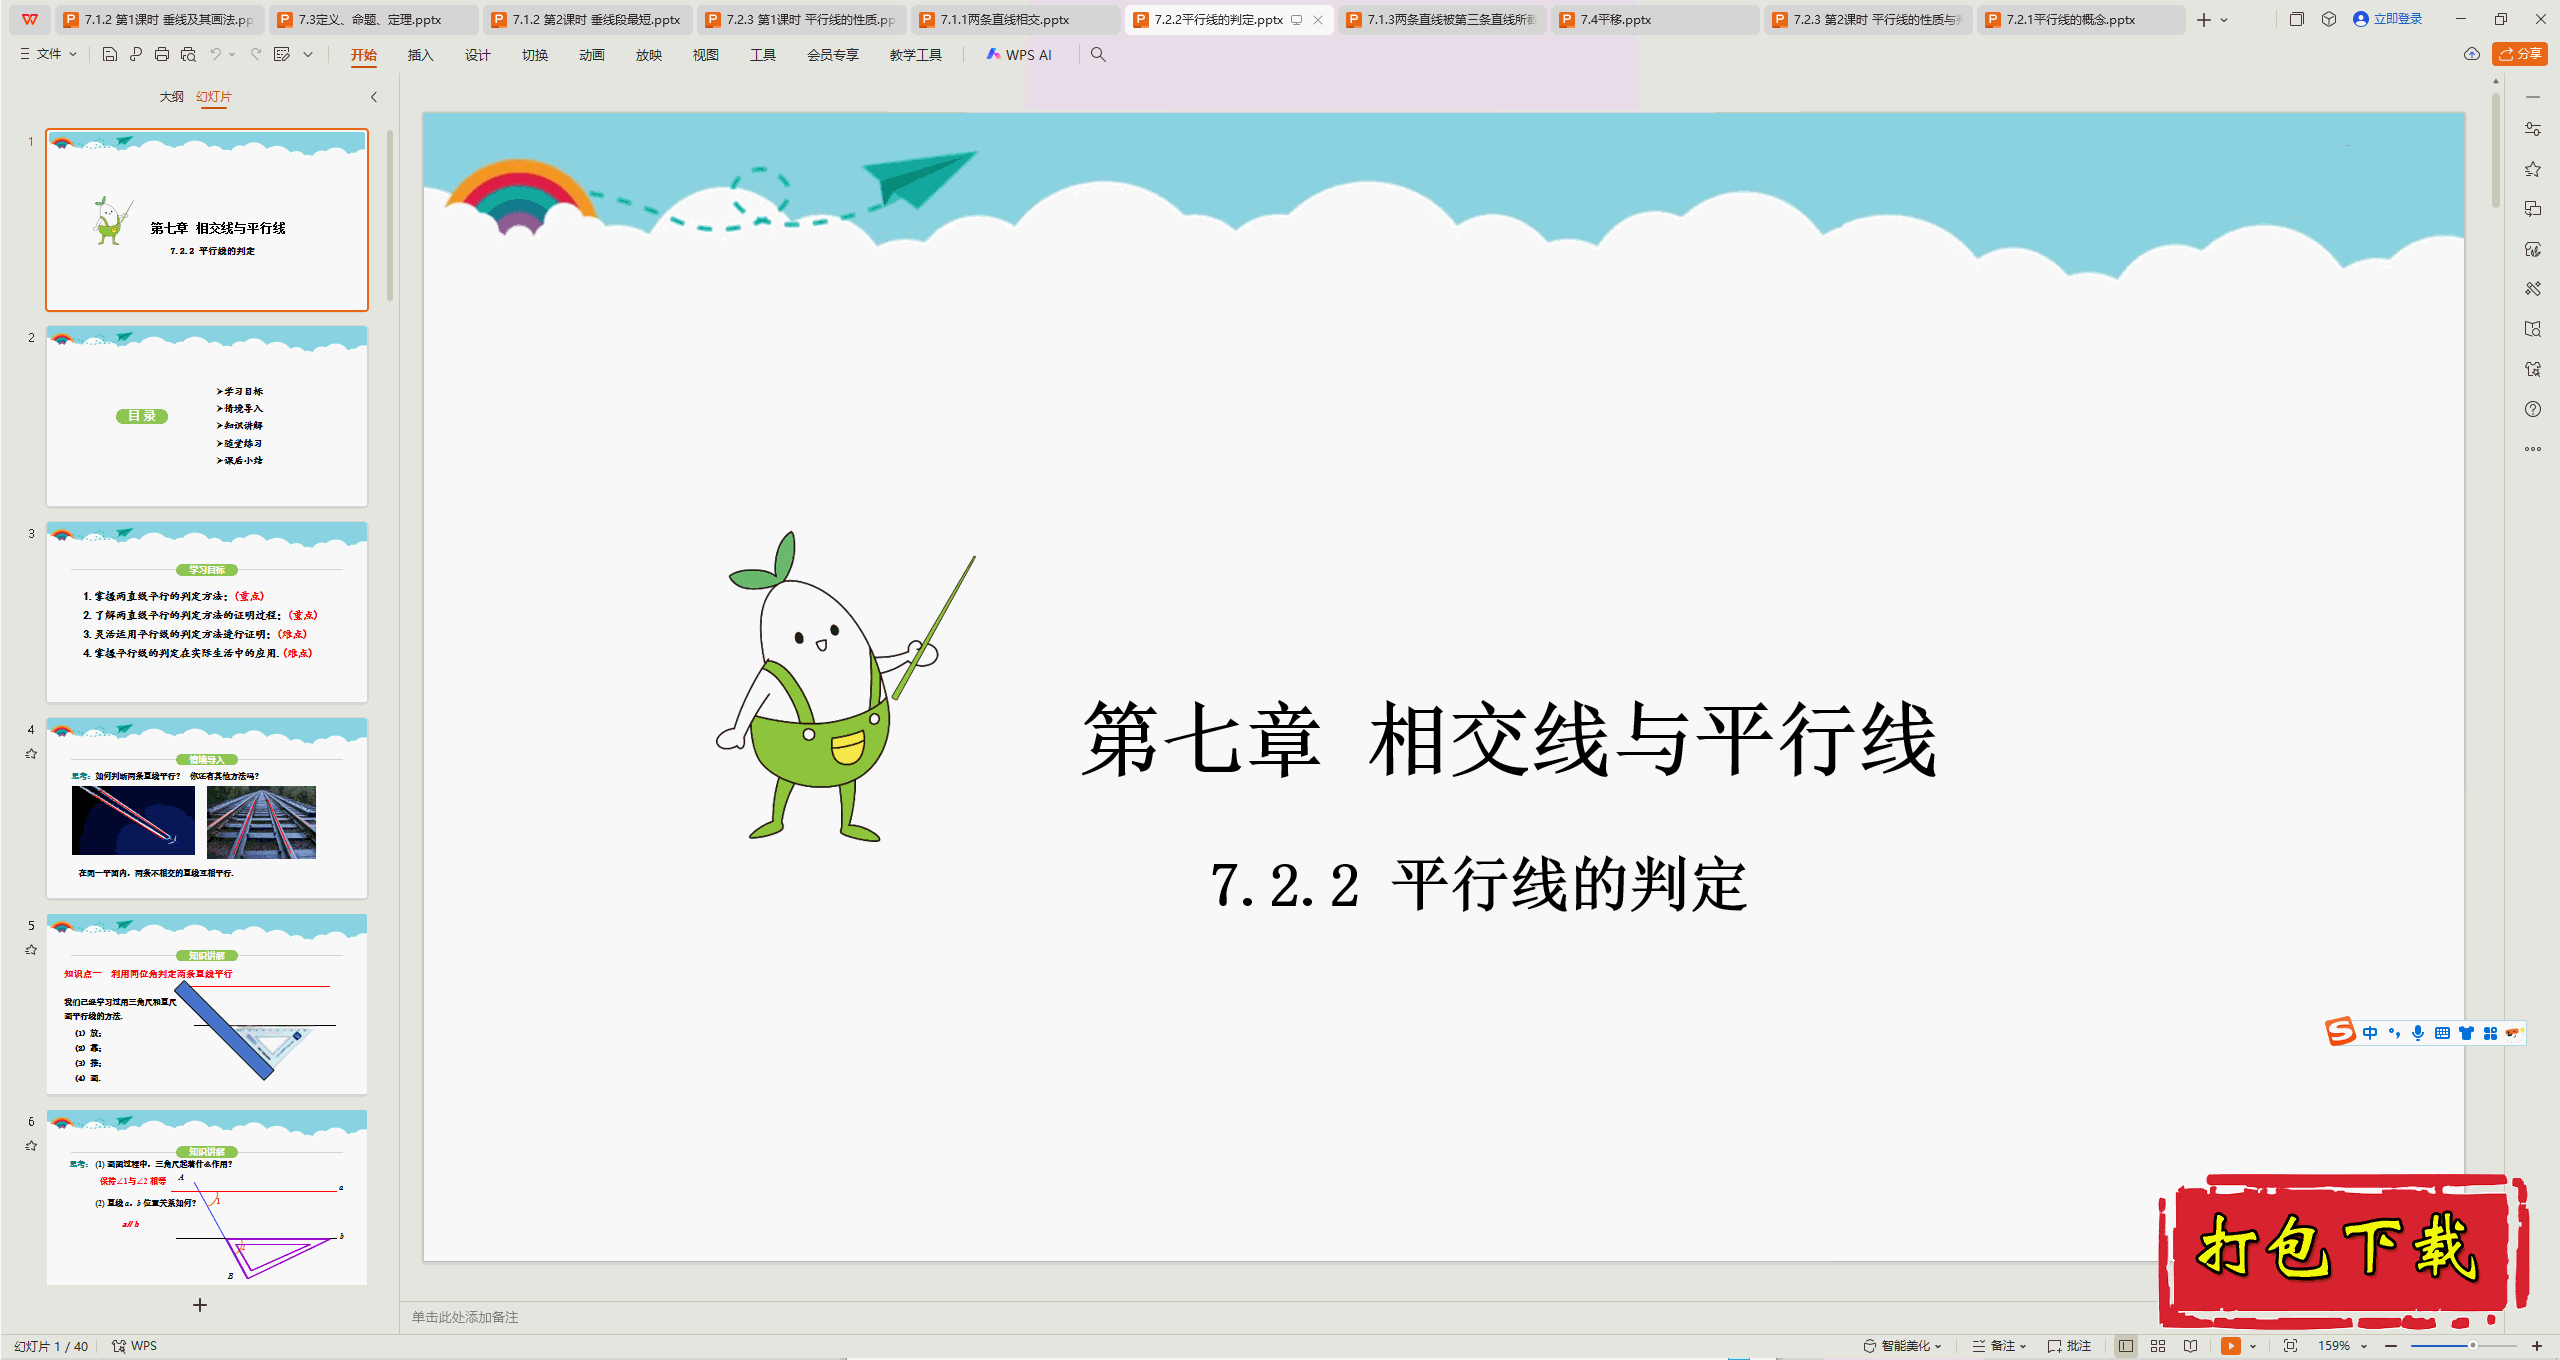Start slideshow with orange play button

pos(2231,1346)
